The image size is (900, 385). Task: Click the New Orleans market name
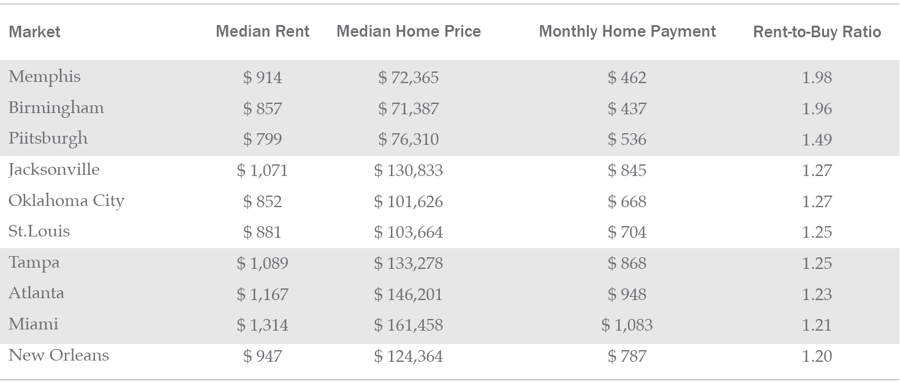[59, 355]
